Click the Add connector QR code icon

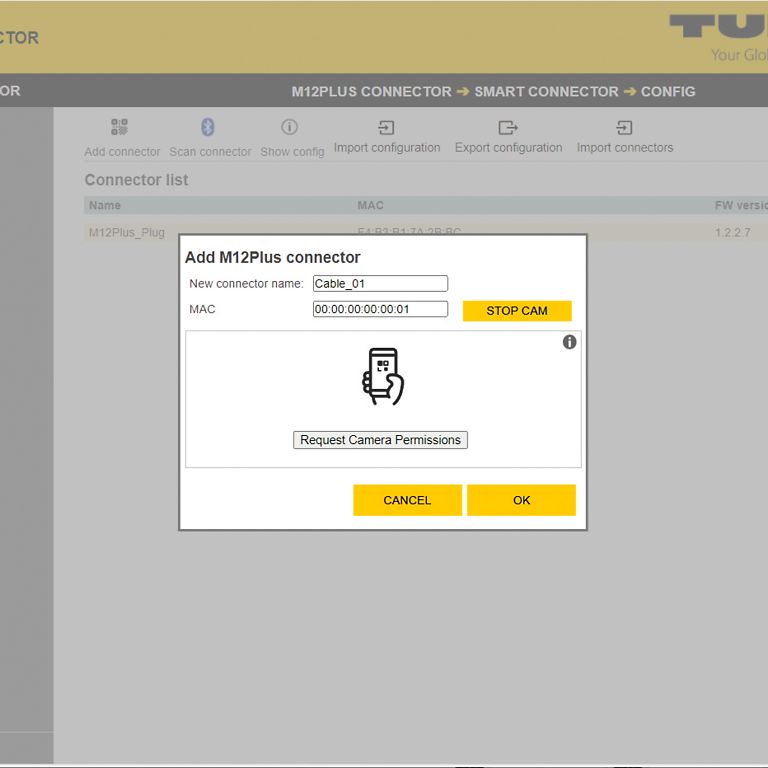[x=120, y=127]
